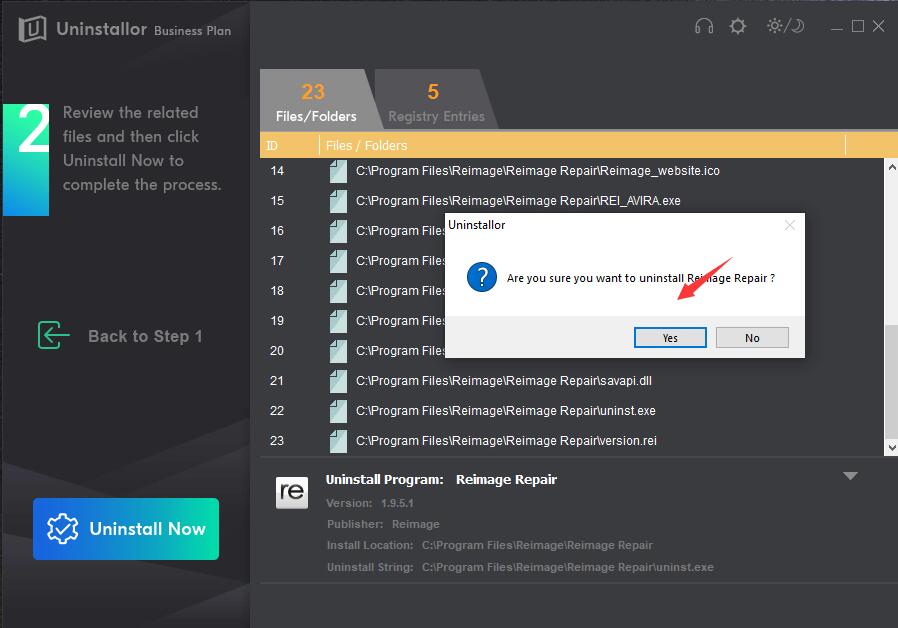The image size is (898, 628).
Task: Click the Reimage Repair program name
Action: 506,480
